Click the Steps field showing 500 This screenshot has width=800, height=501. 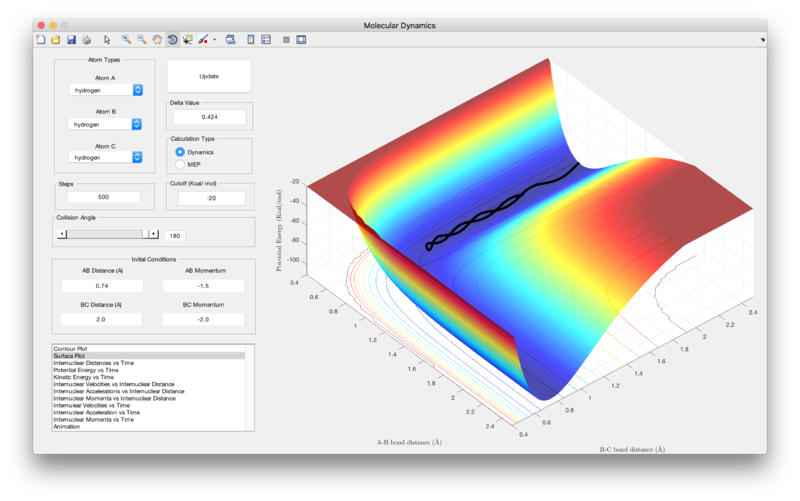pyautogui.click(x=104, y=197)
